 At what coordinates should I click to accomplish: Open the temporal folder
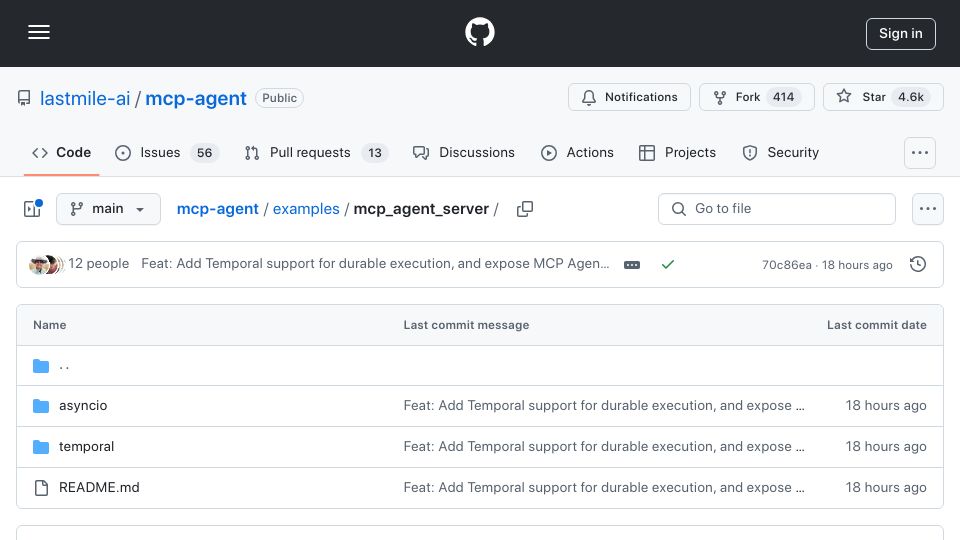86,447
